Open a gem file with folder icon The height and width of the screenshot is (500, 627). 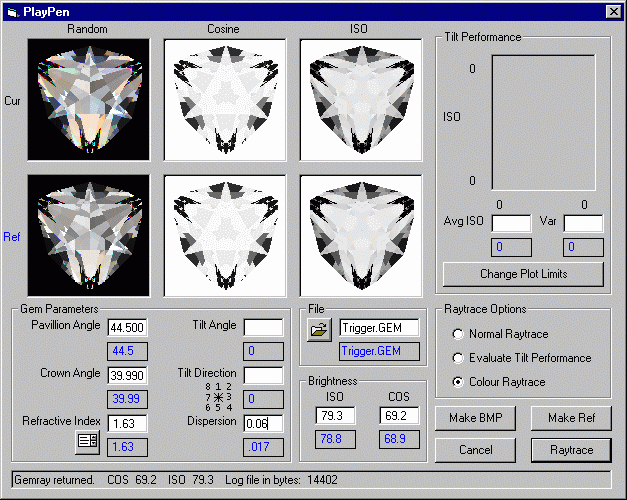(x=319, y=330)
